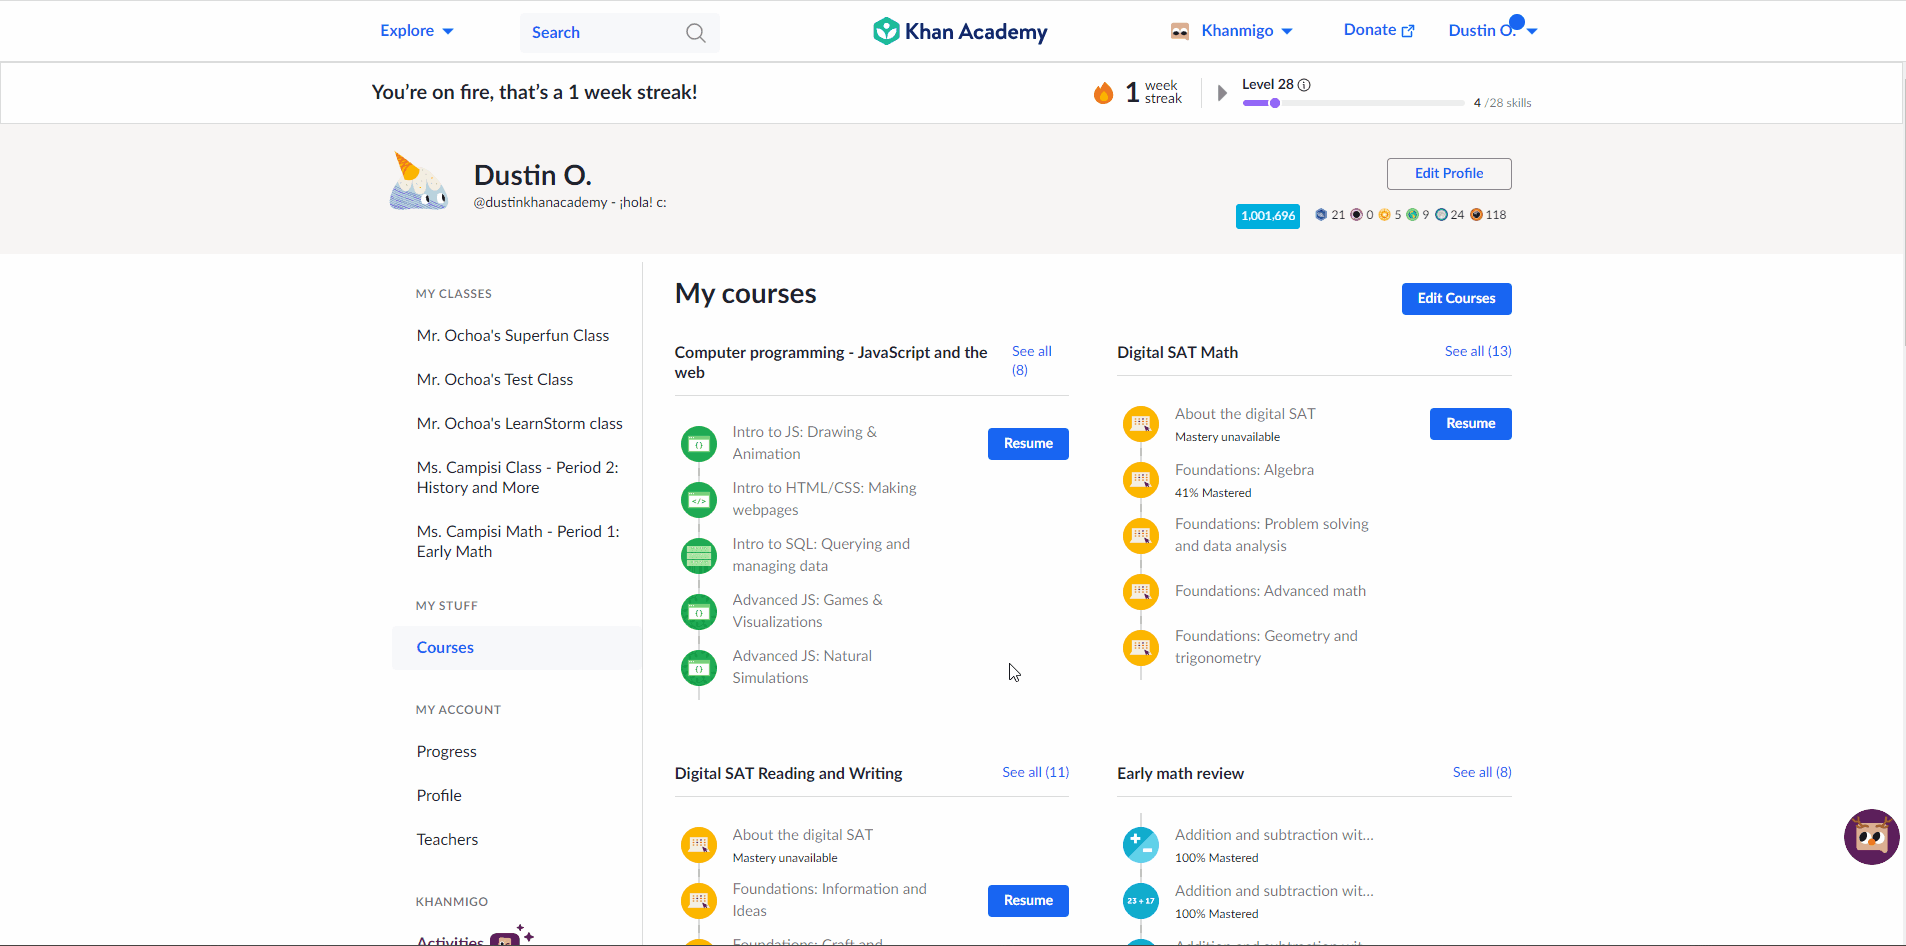The image size is (1906, 946).
Task: Click the 1.001.696 energy points badge
Action: pos(1267,216)
